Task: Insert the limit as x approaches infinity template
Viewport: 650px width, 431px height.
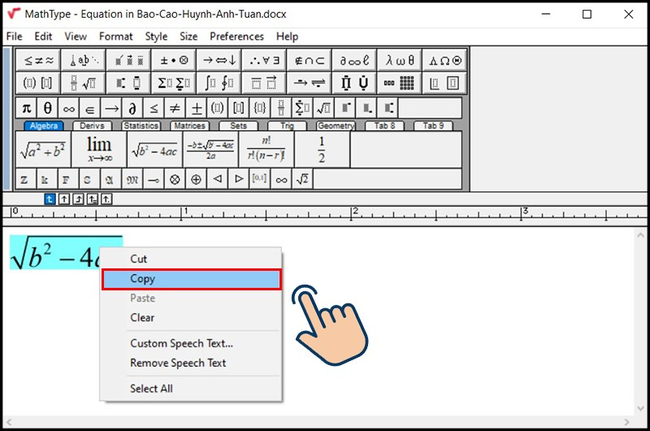Action: [100, 150]
